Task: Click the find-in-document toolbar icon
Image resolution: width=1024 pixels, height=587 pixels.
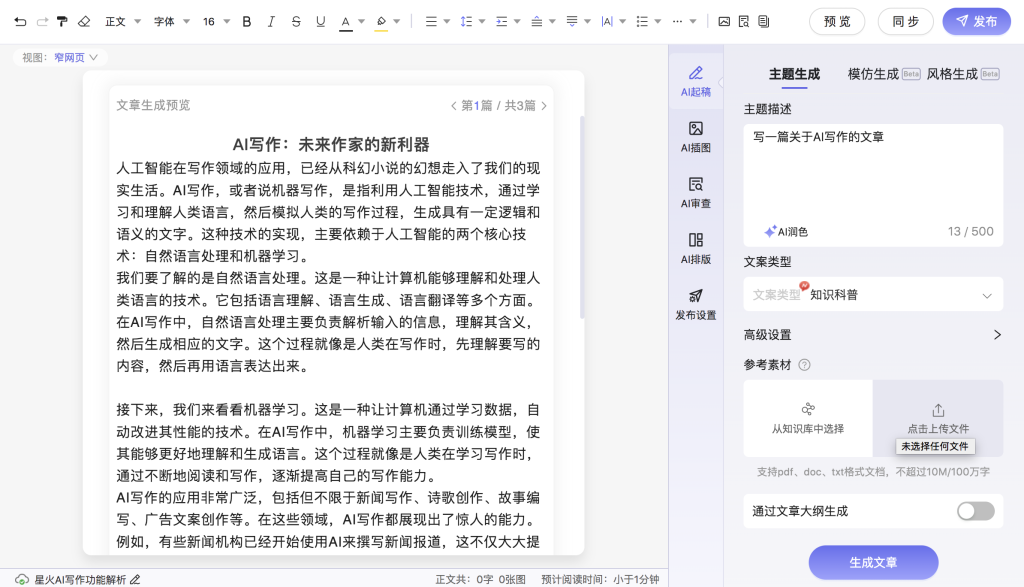Action: point(744,22)
